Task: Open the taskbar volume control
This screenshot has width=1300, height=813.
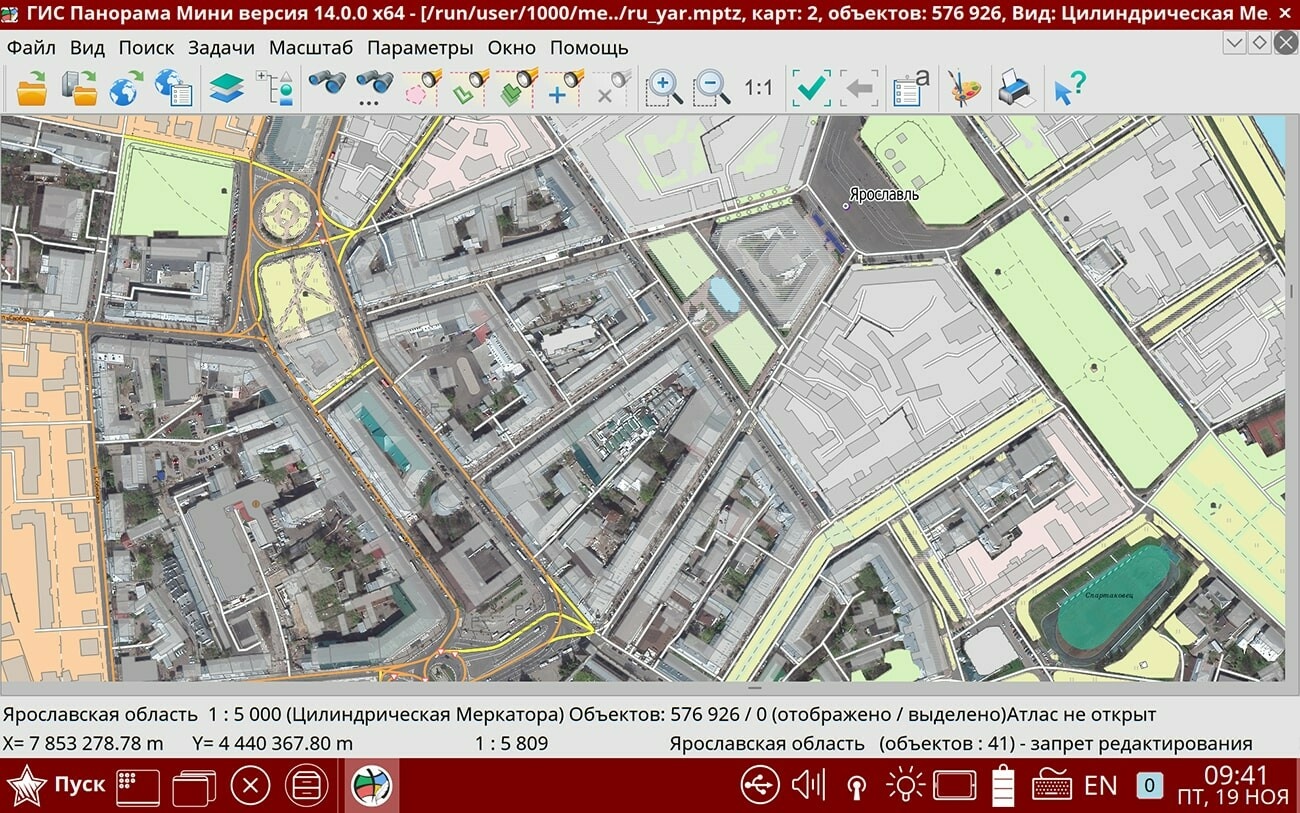Action: pos(807,786)
